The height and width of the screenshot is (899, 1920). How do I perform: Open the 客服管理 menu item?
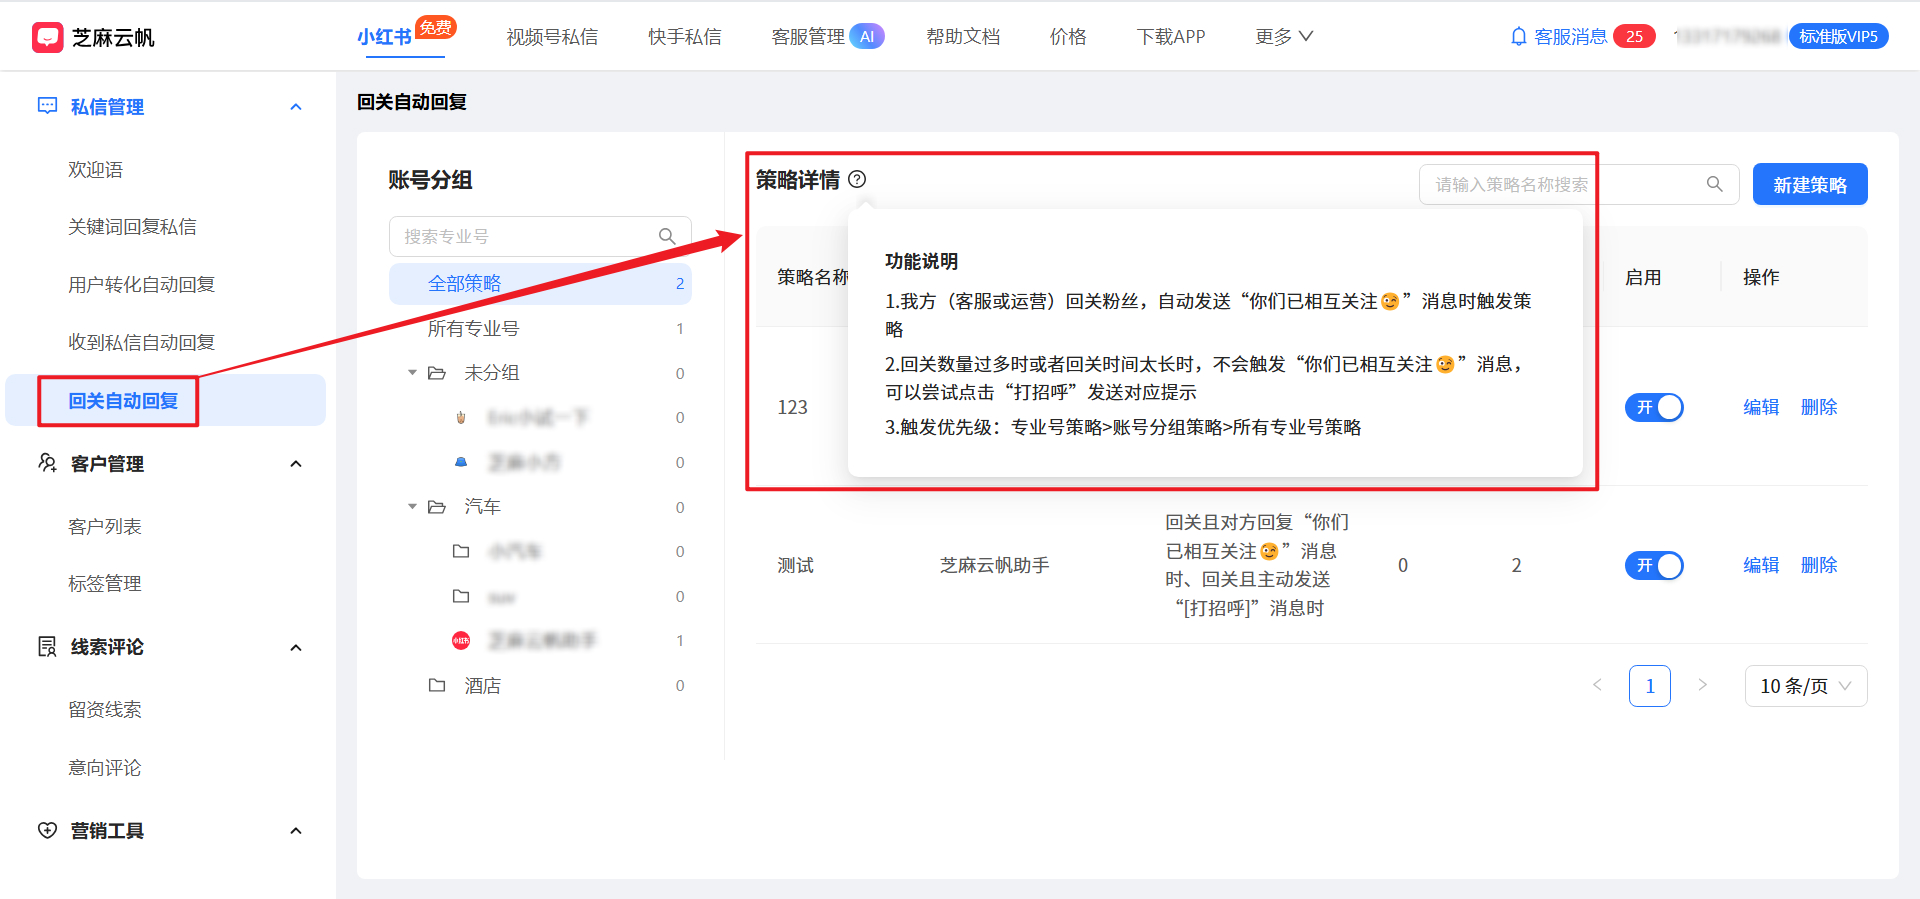point(808,37)
